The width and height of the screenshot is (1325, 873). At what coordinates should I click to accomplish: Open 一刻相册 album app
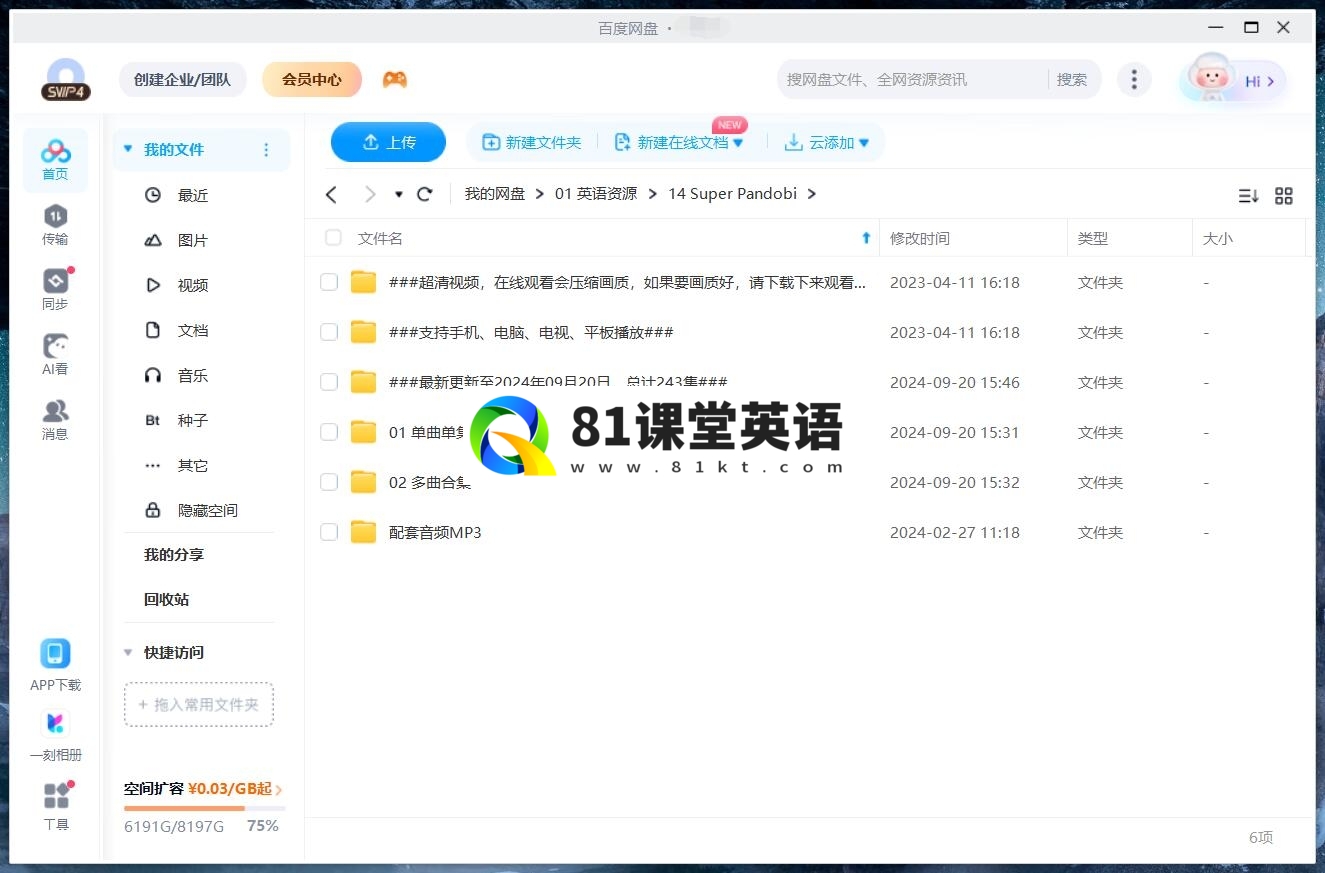tap(55, 735)
